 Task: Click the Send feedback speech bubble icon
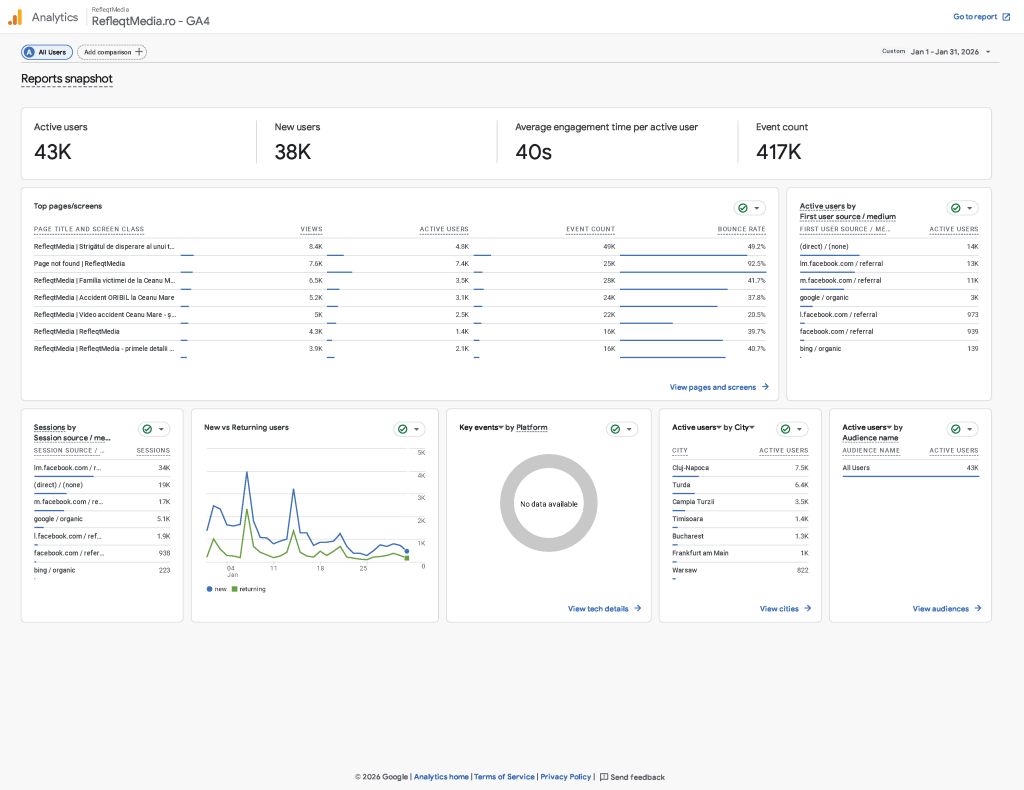point(604,777)
